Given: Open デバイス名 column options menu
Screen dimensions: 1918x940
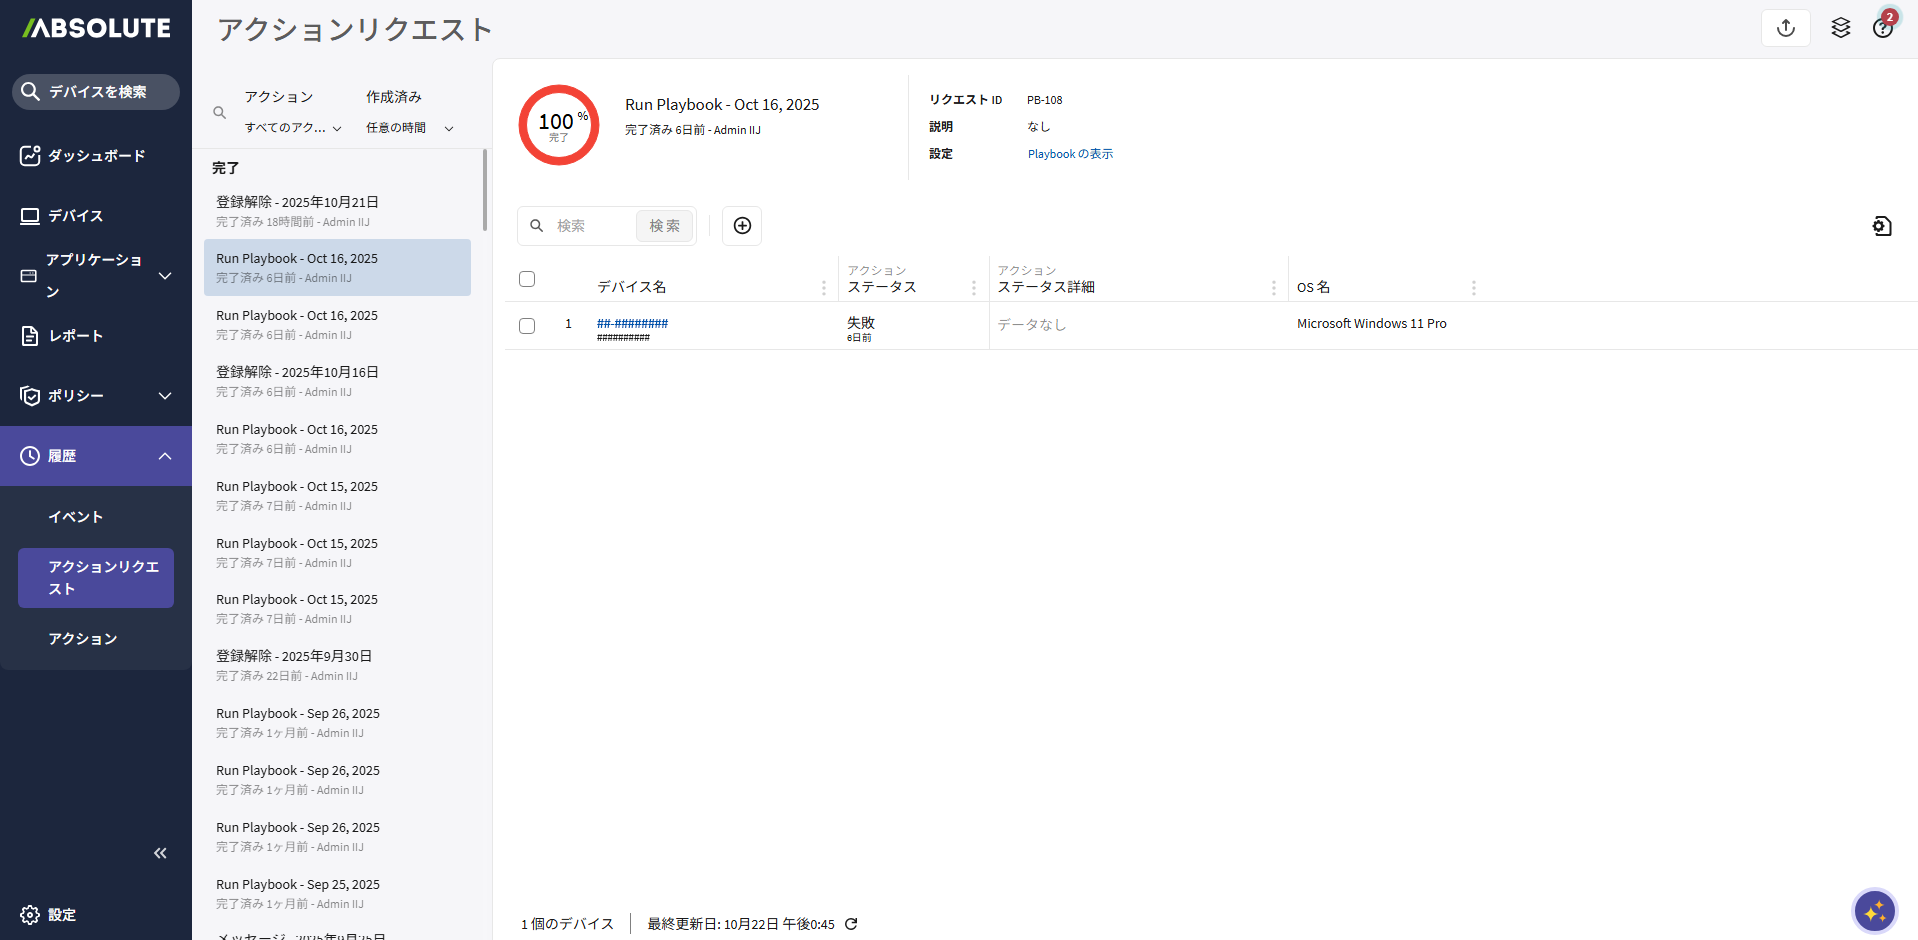Looking at the screenshot, I should click(824, 288).
